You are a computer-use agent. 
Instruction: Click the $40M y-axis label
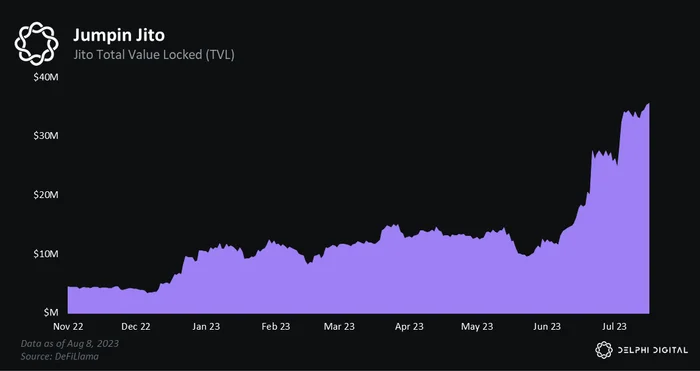click(x=46, y=77)
